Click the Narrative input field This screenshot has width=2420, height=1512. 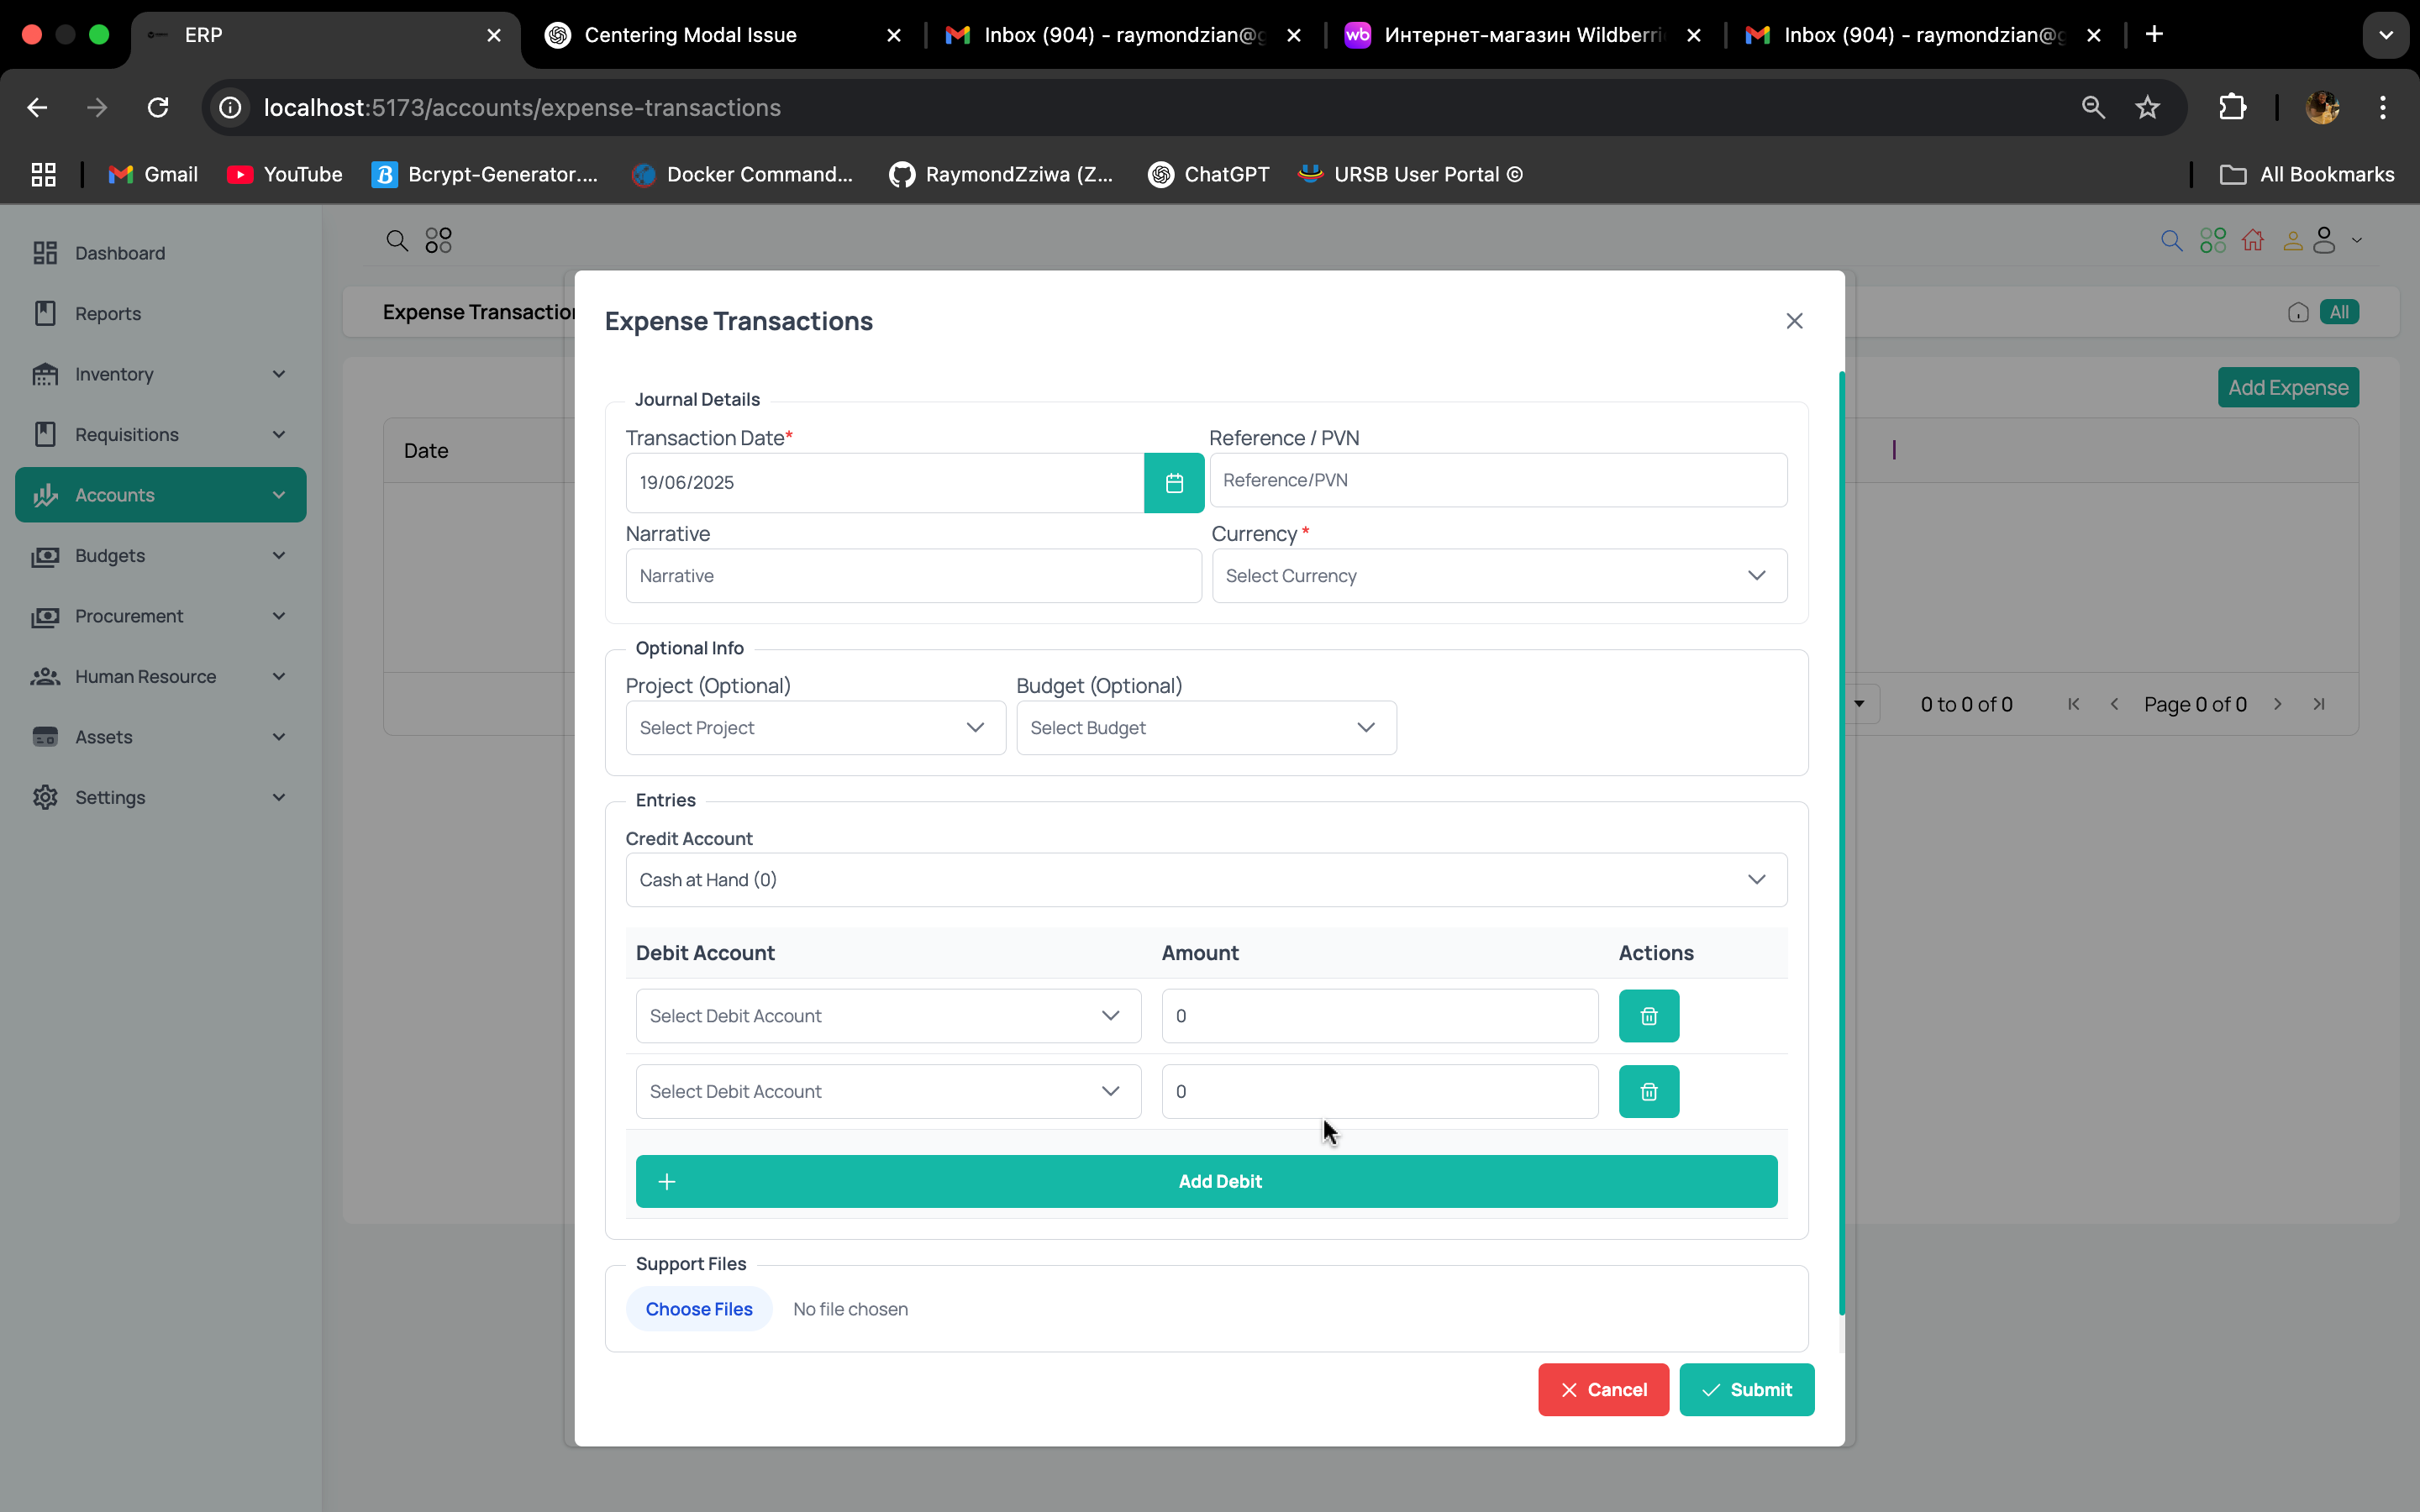click(912, 576)
